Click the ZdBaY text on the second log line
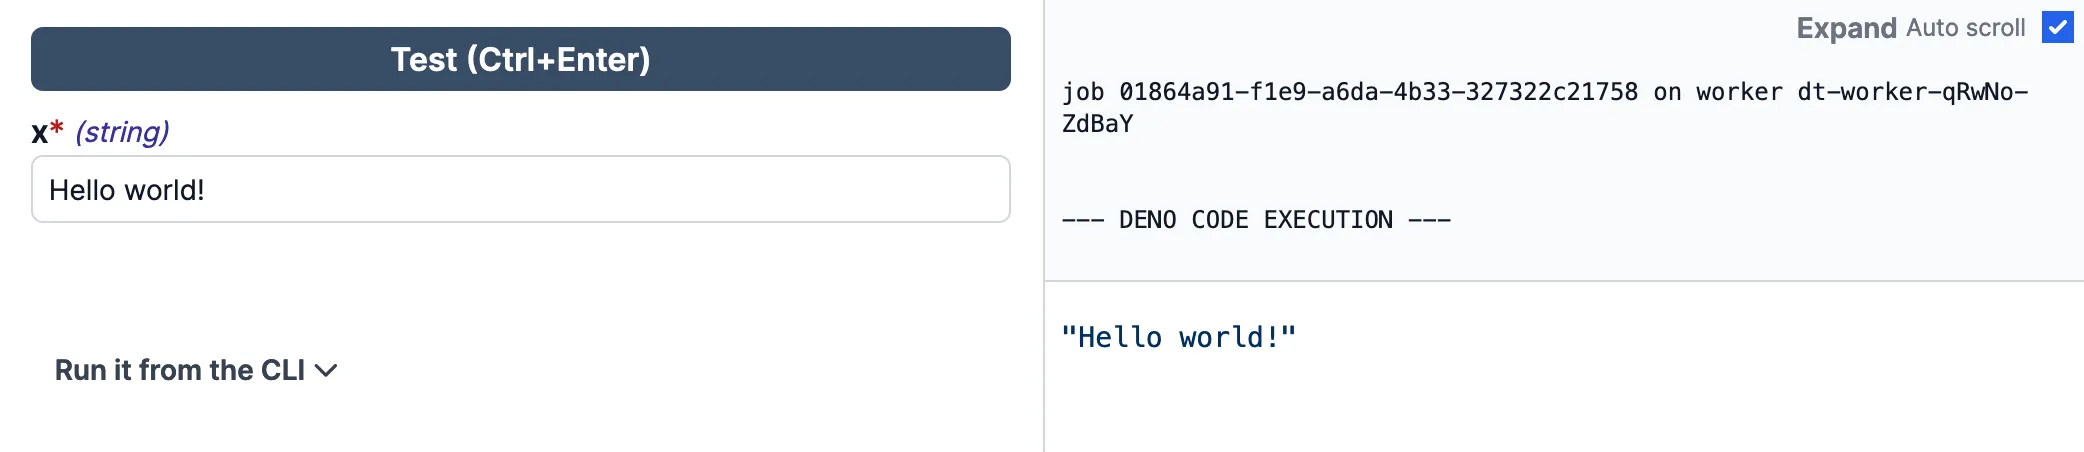The image size is (2084, 452). pos(1097,124)
